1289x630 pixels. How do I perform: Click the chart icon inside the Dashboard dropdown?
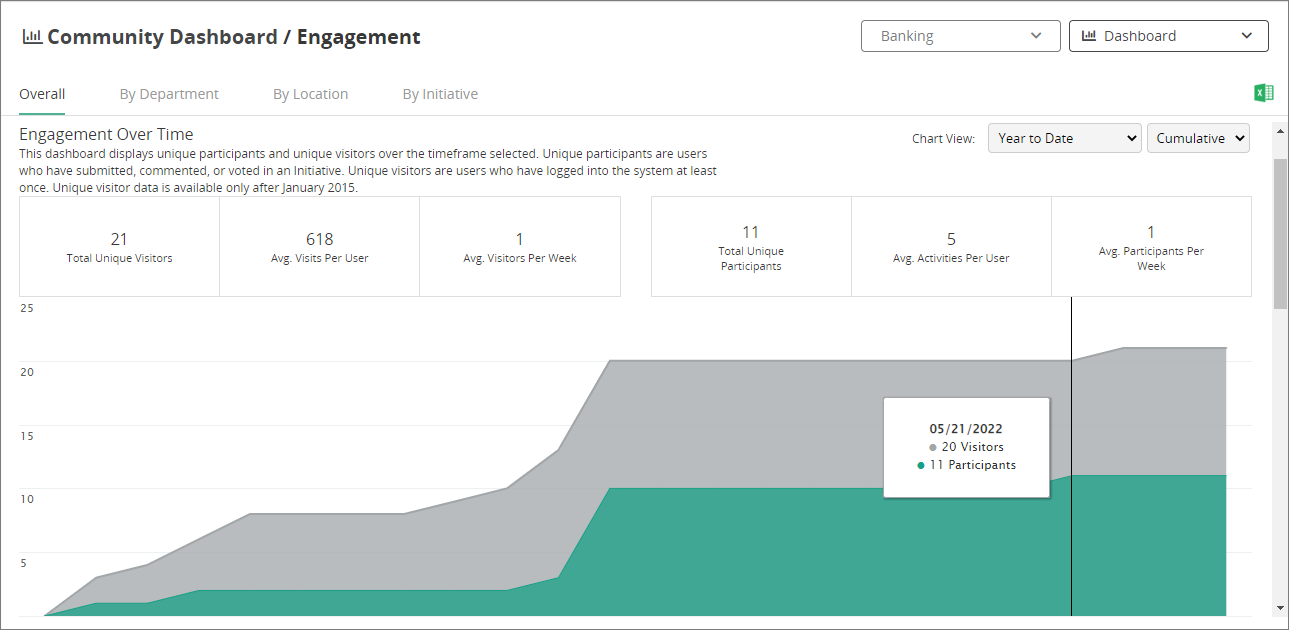pyautogui.click(x=1088, y=36)
